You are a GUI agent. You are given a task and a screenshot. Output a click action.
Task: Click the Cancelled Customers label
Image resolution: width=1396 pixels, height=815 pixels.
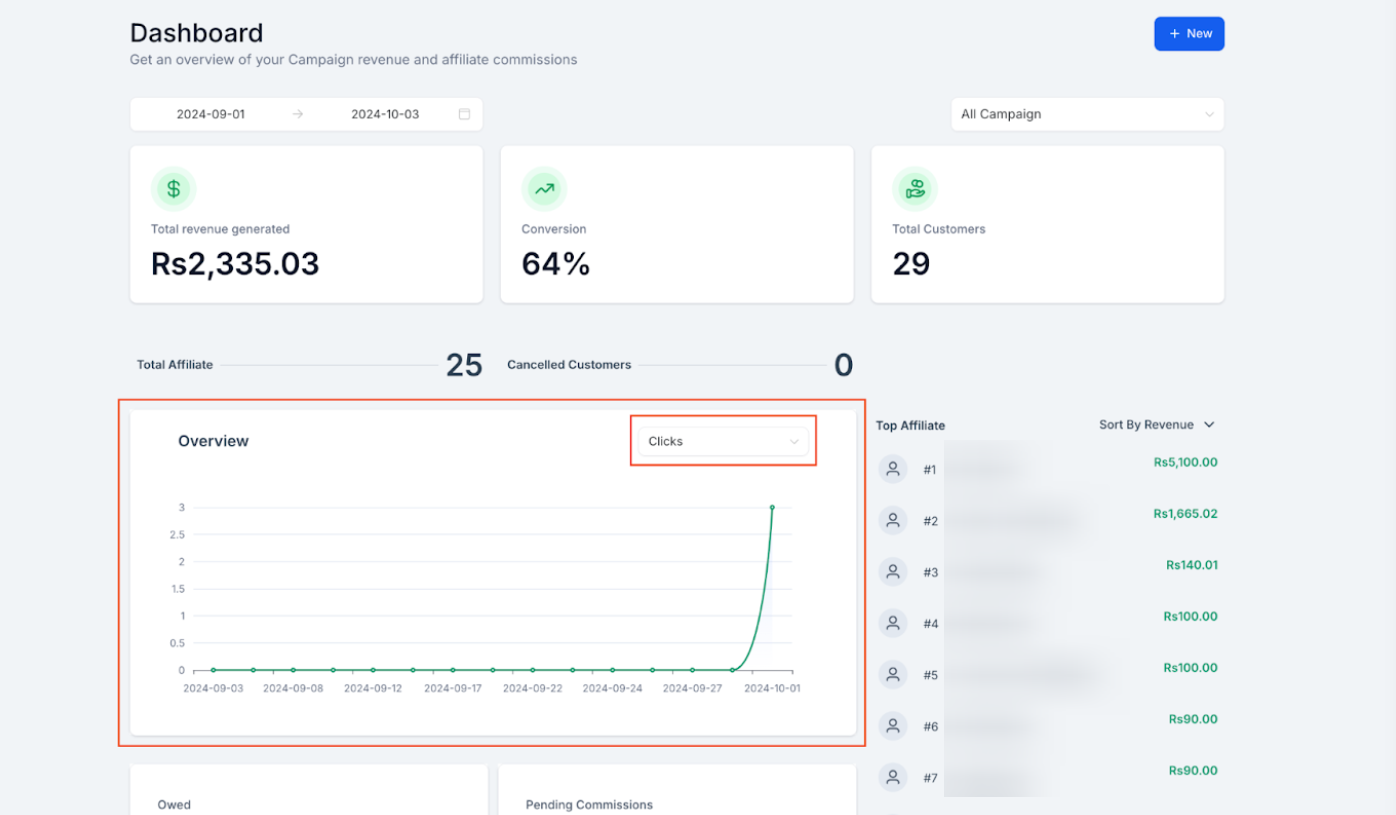[x=569, y=365]
